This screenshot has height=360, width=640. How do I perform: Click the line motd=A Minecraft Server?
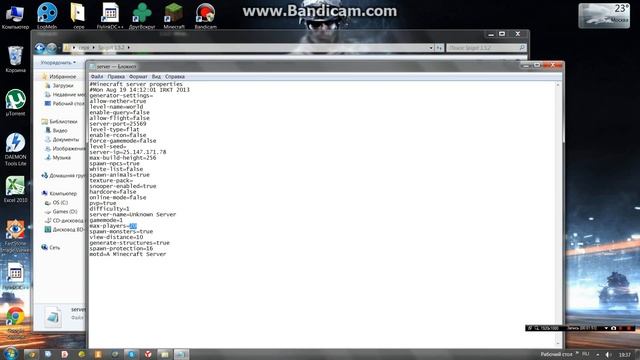pos(128,254)
